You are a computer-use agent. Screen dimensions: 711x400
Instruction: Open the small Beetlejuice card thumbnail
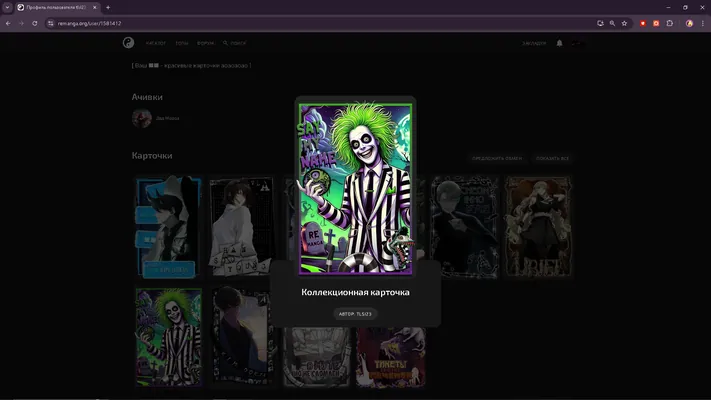coord(169,337)
